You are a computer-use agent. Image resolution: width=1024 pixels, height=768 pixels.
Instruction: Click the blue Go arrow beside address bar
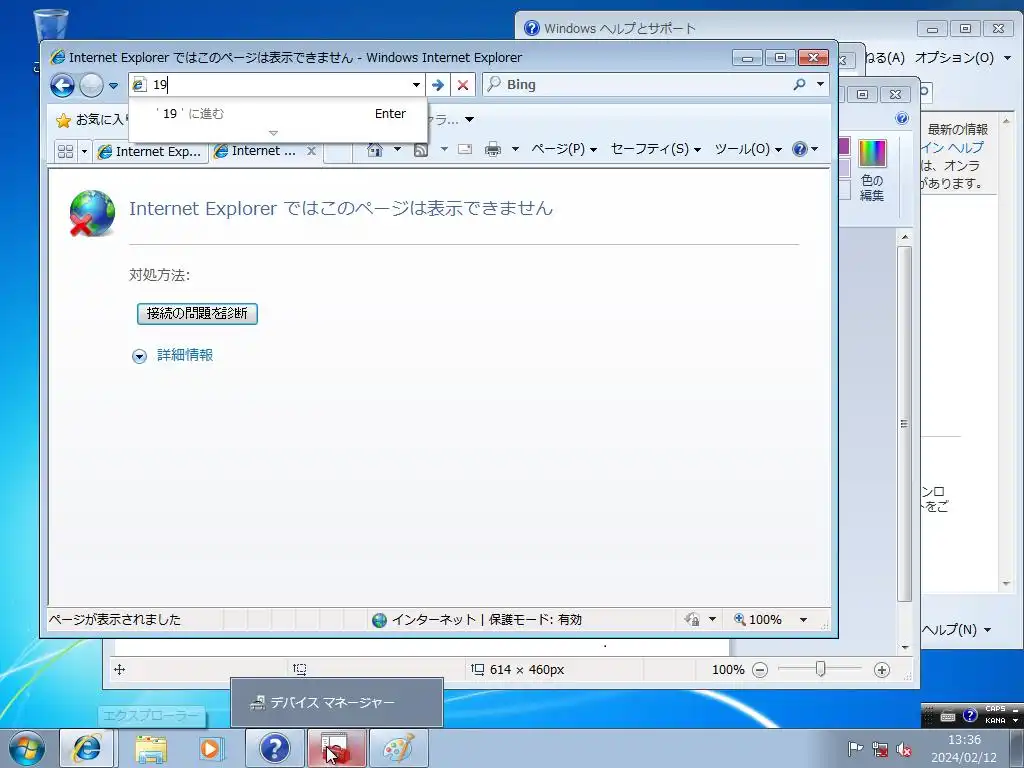pos(438,84)
